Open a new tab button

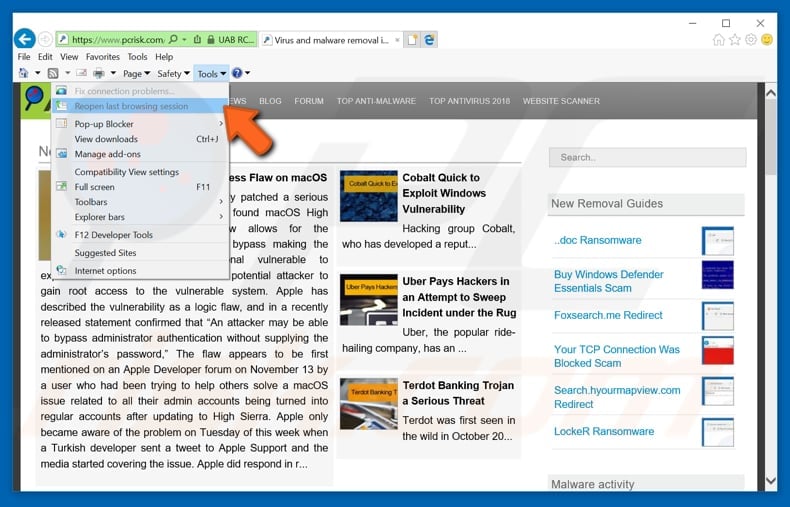pos(412,40)
